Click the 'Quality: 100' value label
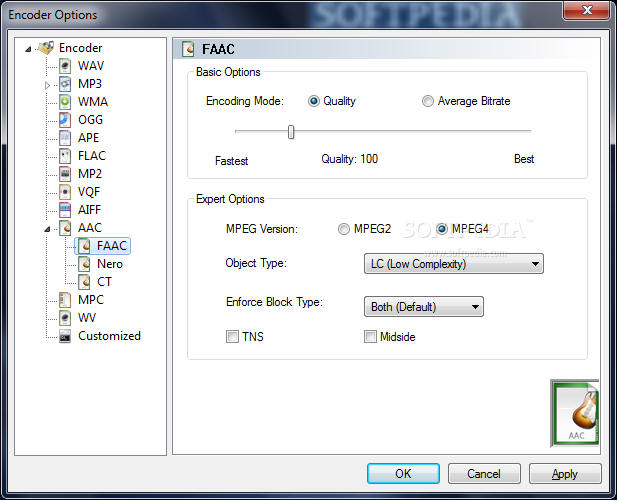Viewport: 617px width, 500px height. click(x=349, y=159)
